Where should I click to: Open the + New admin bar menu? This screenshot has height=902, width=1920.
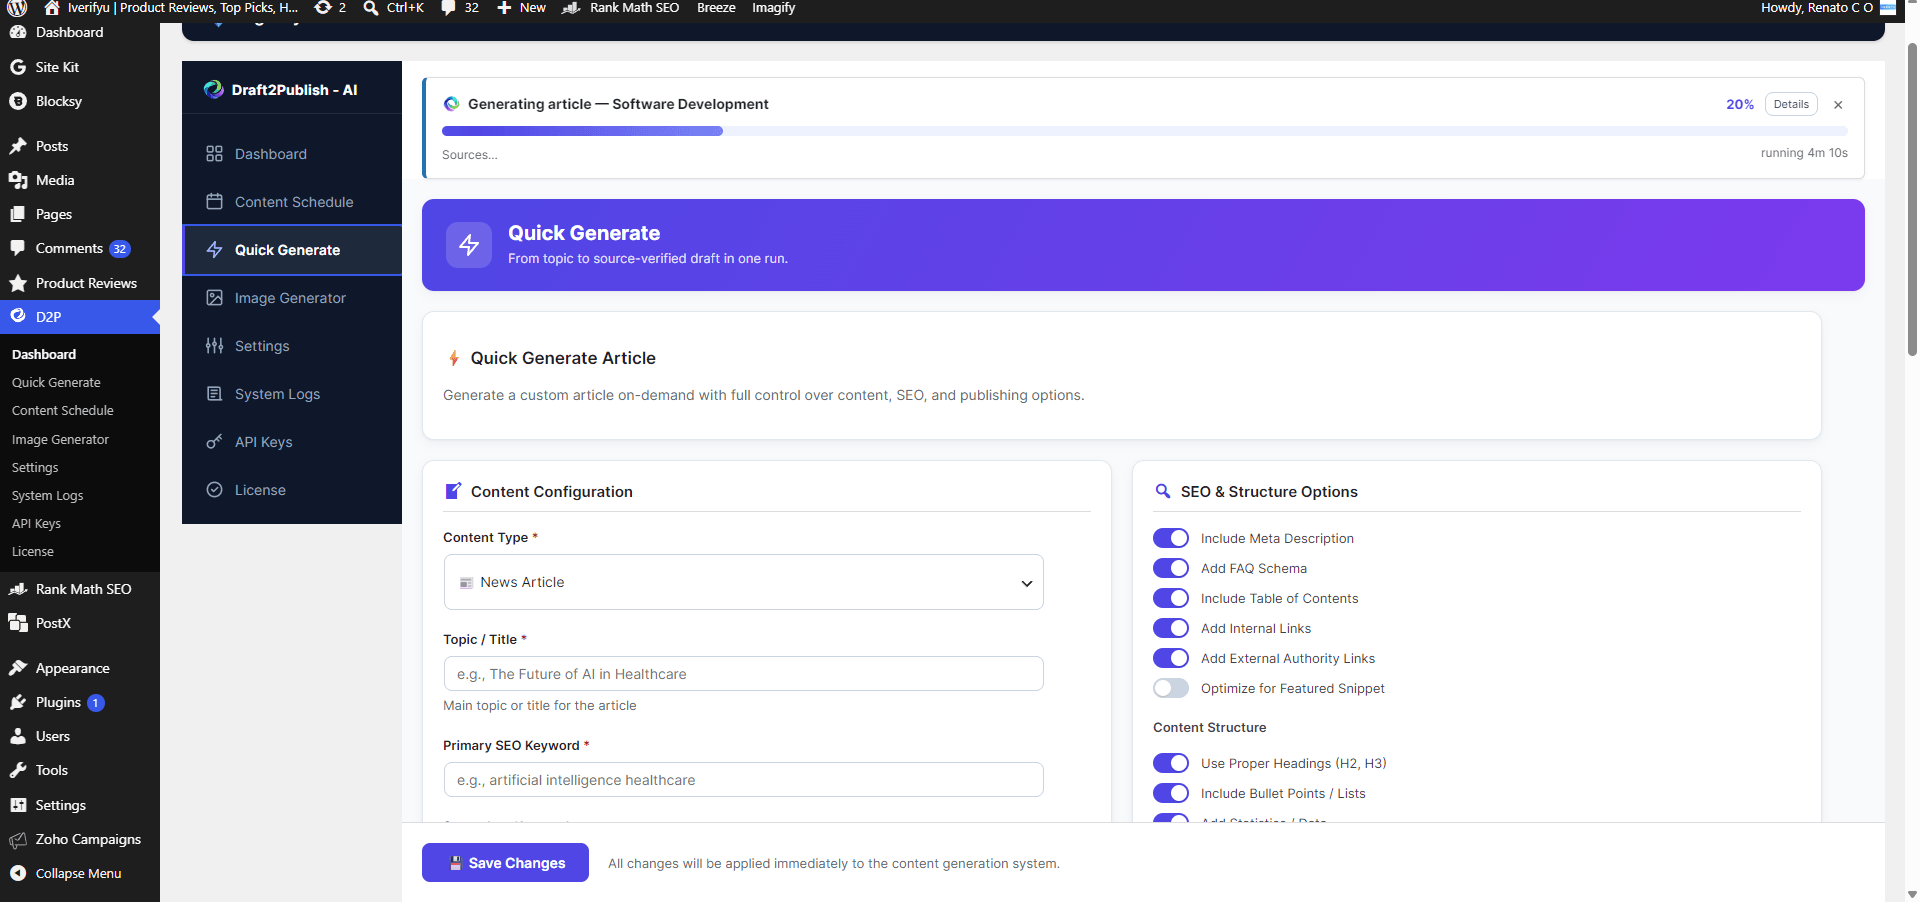click(x=521, y=8)
